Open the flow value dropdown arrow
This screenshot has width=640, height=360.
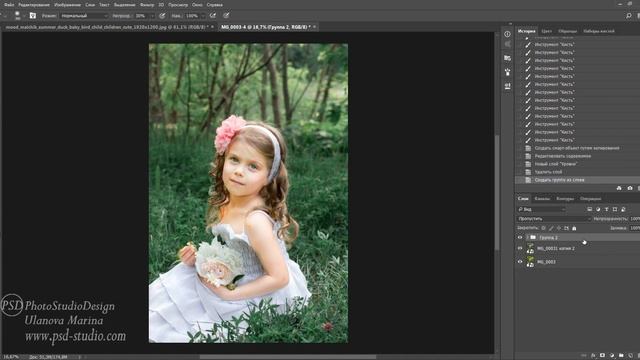tap(203, 16)
